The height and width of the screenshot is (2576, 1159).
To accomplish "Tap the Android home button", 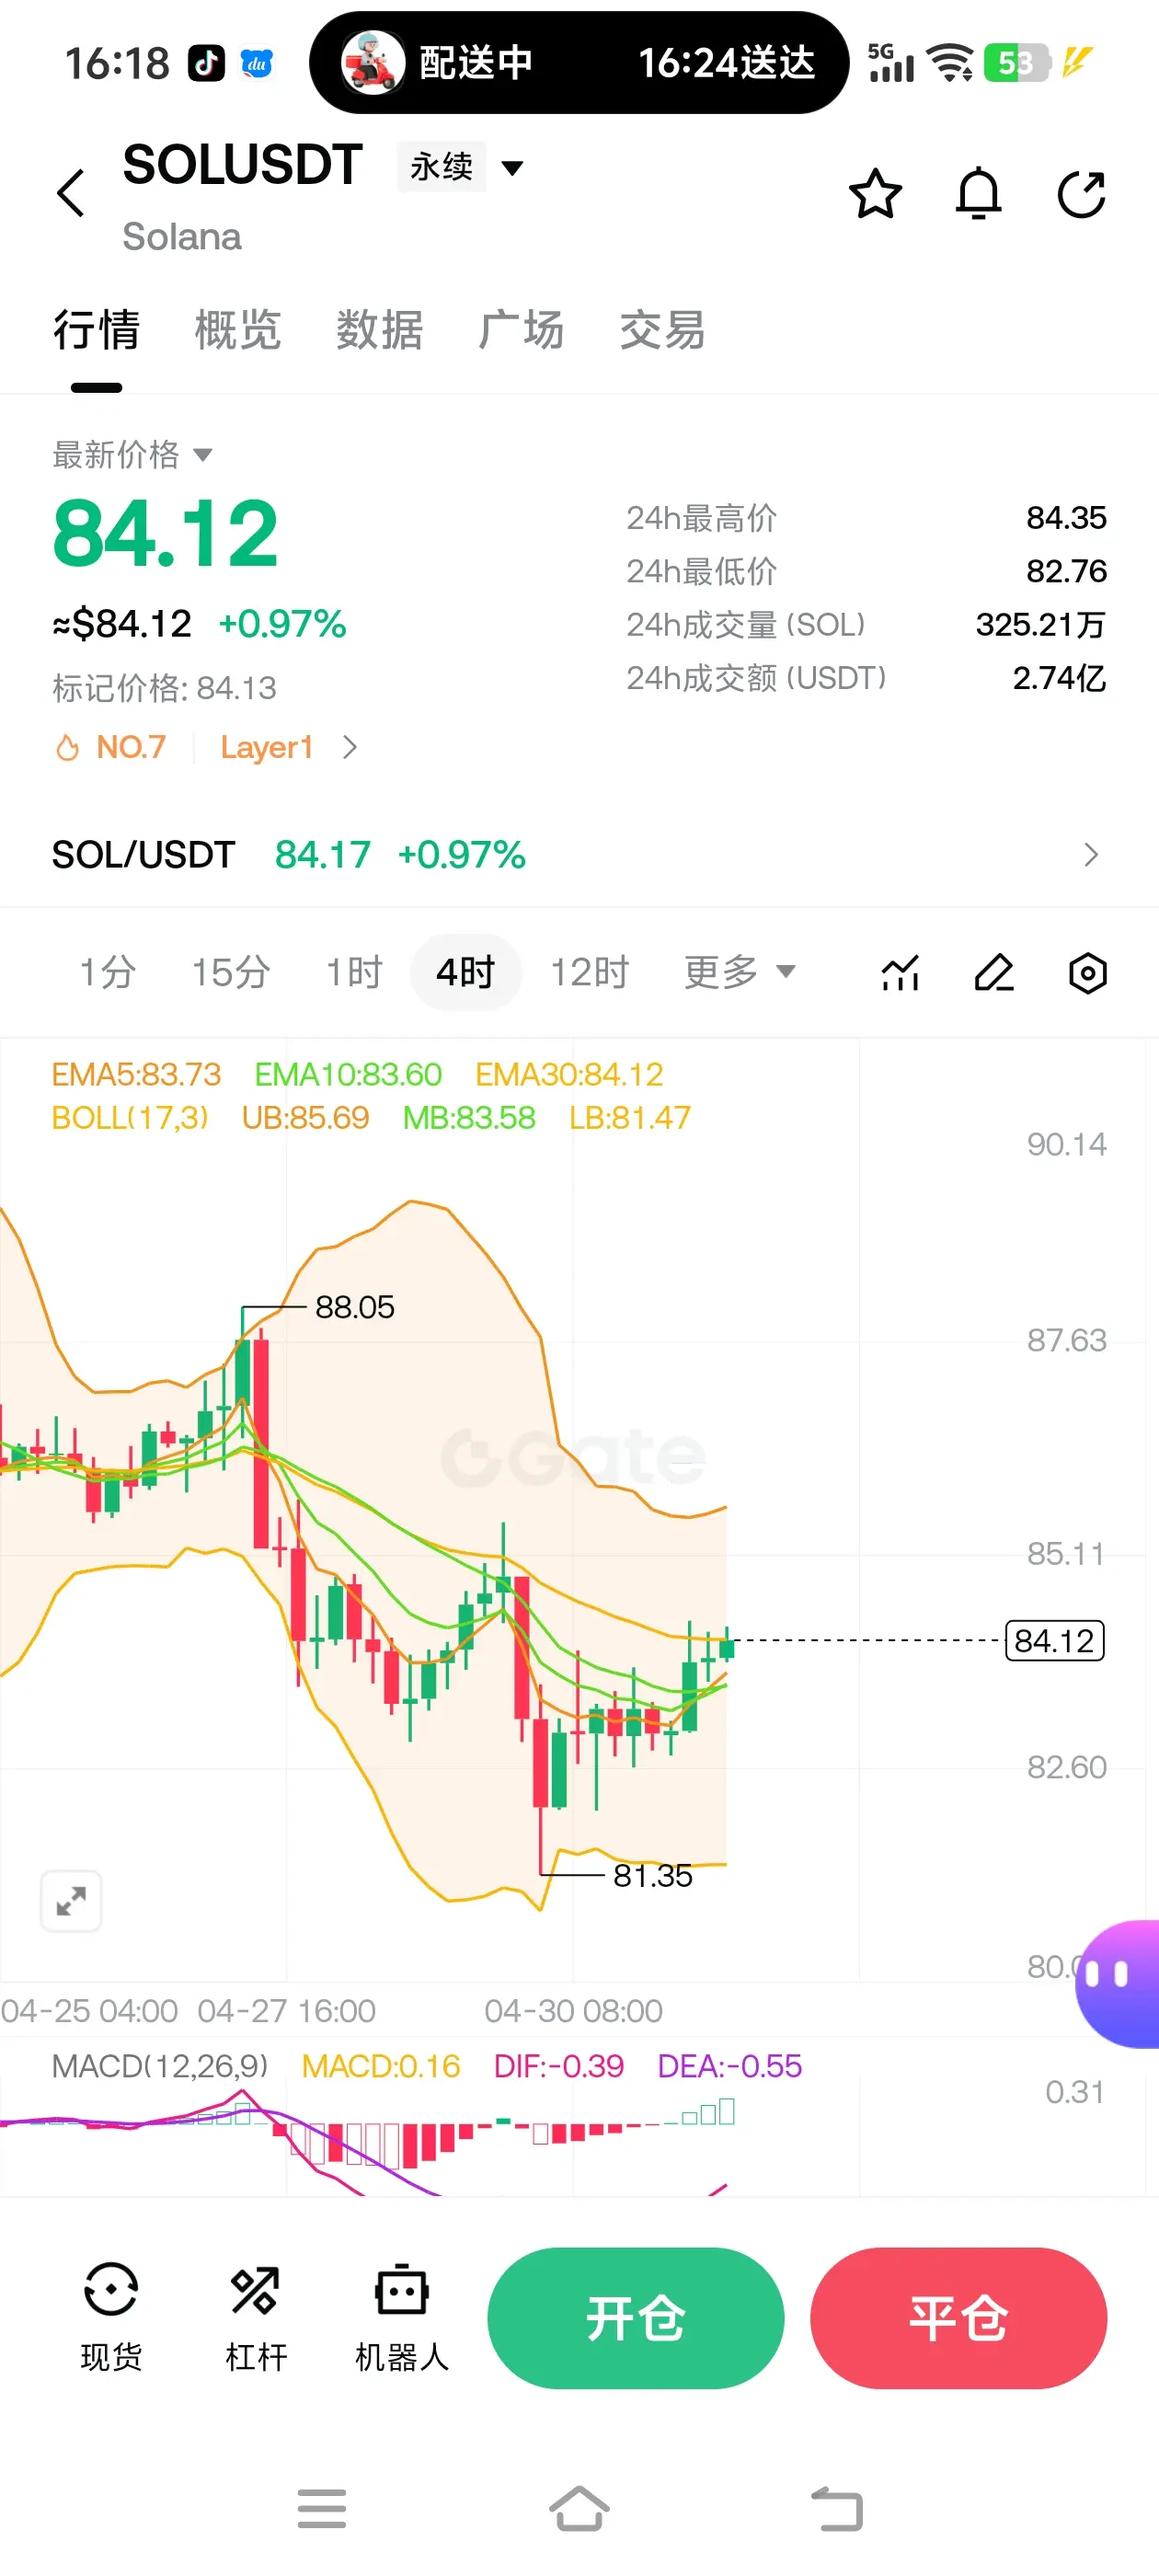I will coord(579,2509).
